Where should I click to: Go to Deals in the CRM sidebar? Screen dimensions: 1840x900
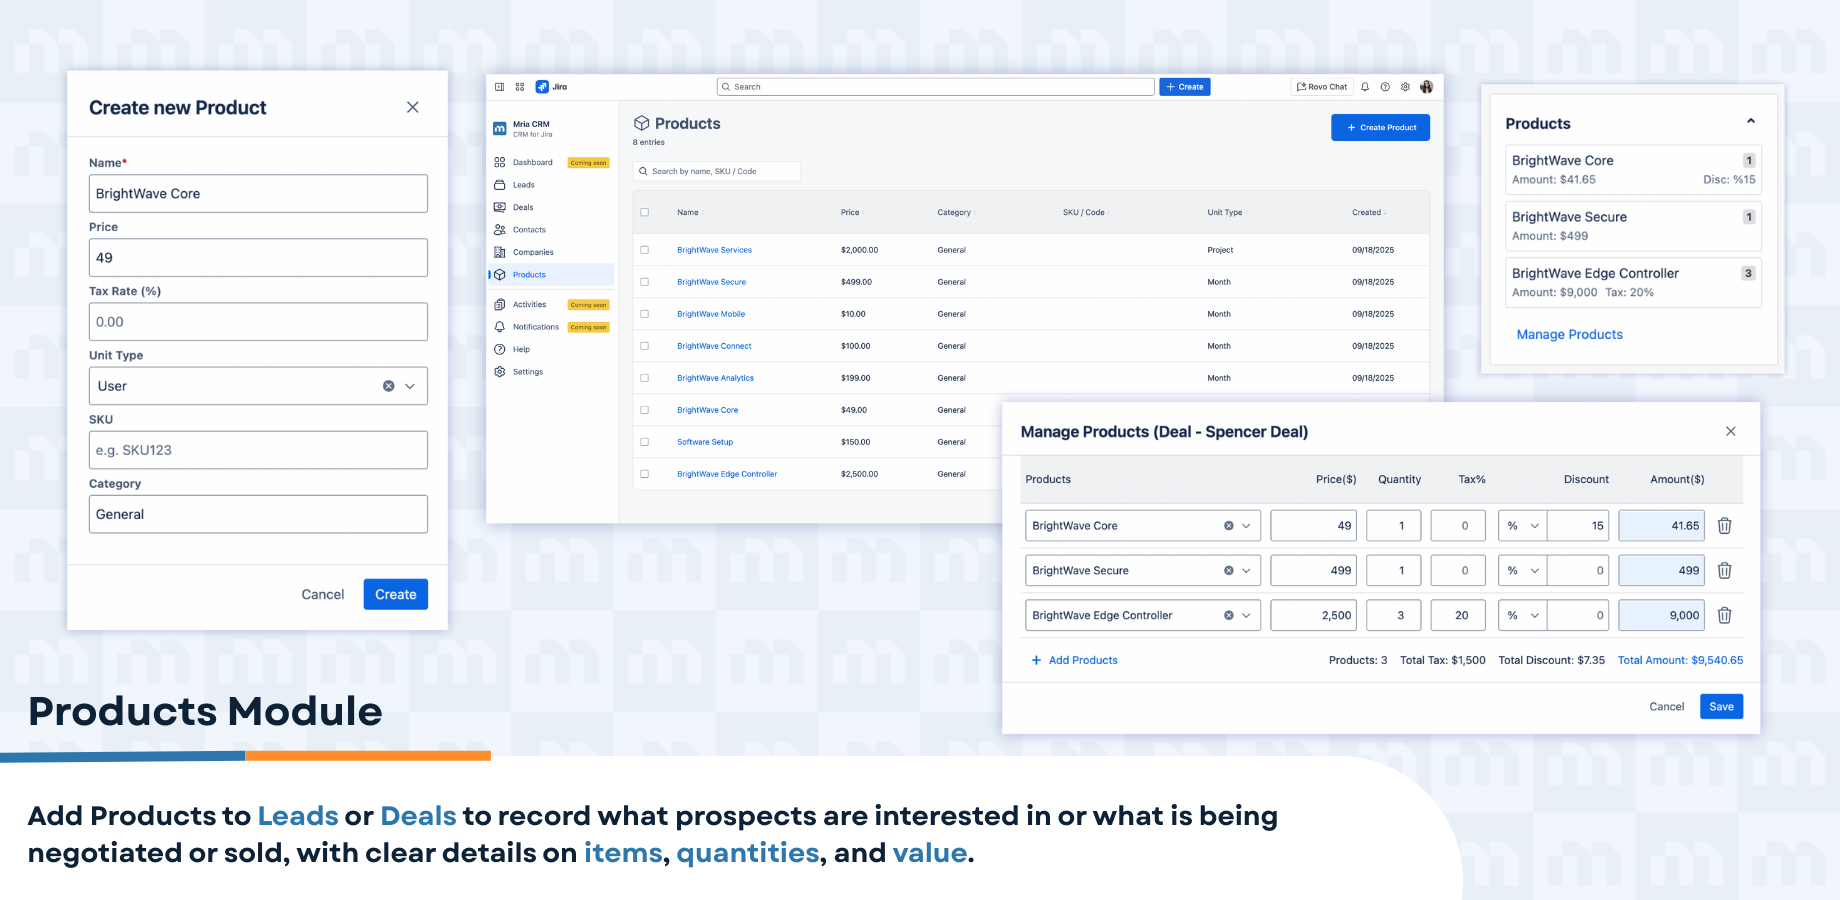coord(514,207)
